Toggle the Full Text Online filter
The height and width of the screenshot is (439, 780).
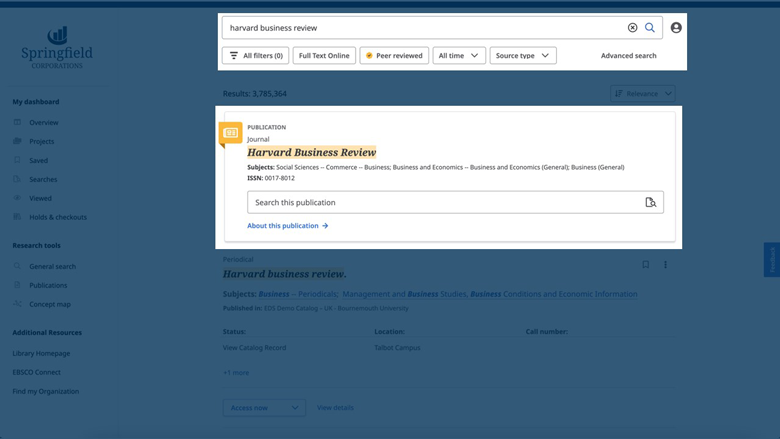point(324,56)
